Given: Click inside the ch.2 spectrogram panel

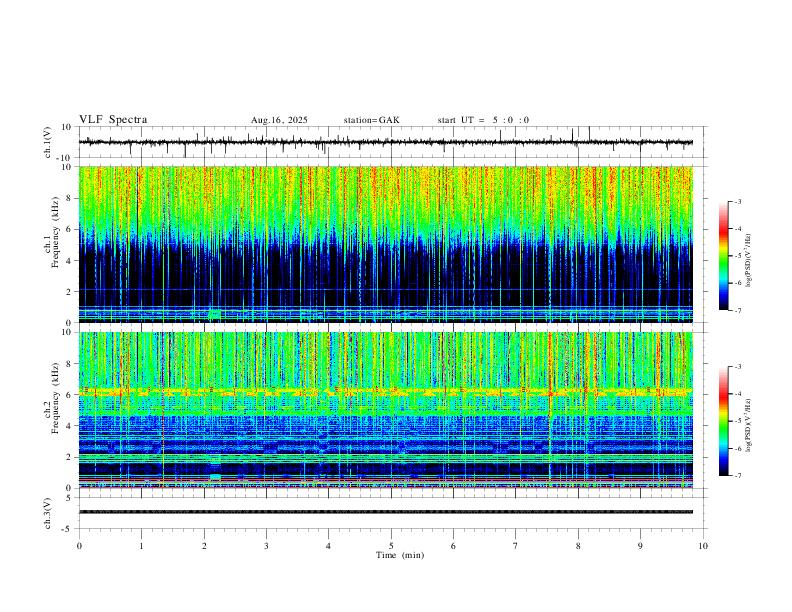Looking at the screenshot, I should tap(386, 410).
